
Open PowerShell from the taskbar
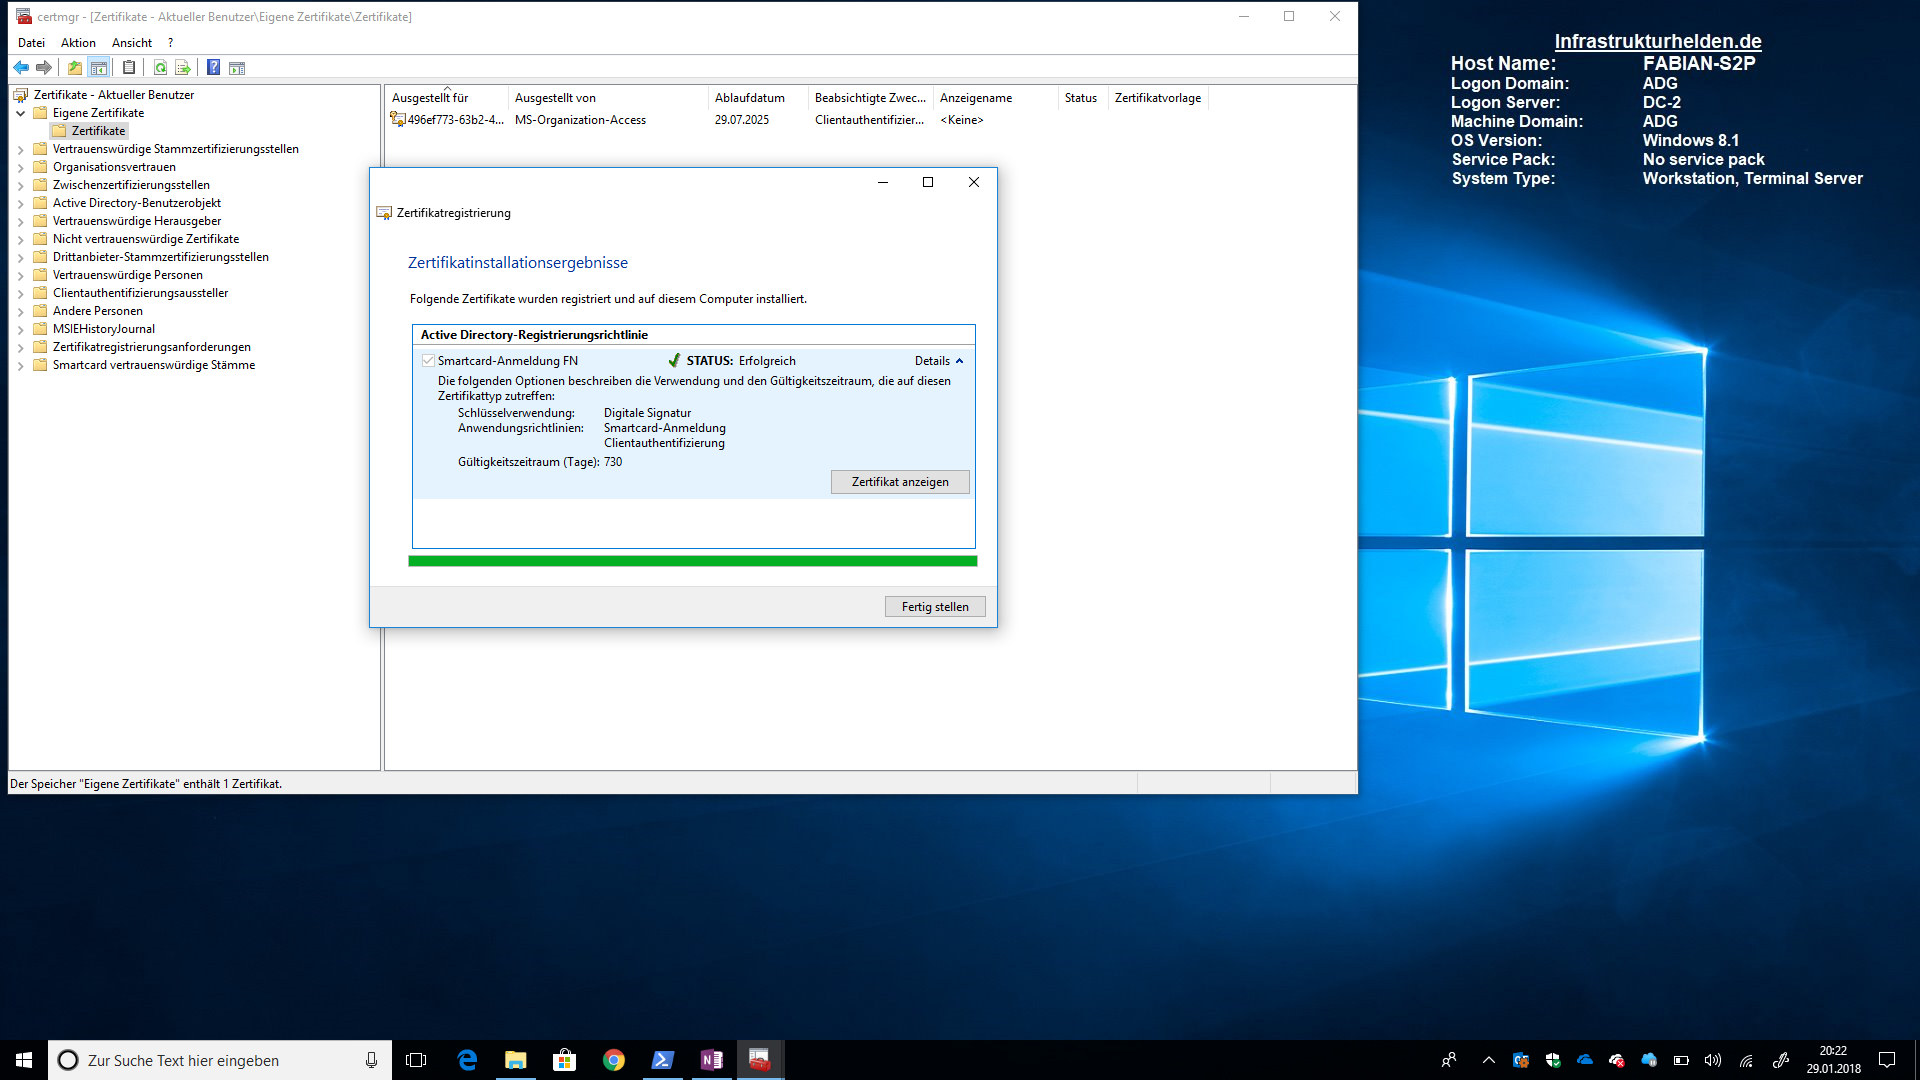[662, 1060]
